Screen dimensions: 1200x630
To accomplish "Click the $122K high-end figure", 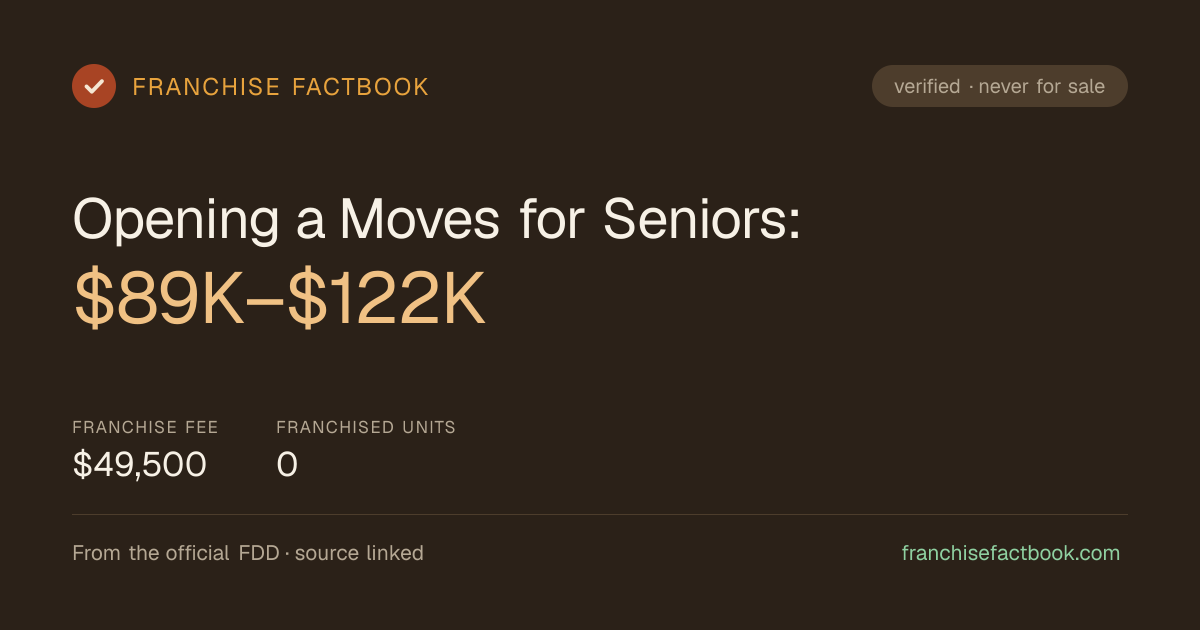I will coord(387,300).
